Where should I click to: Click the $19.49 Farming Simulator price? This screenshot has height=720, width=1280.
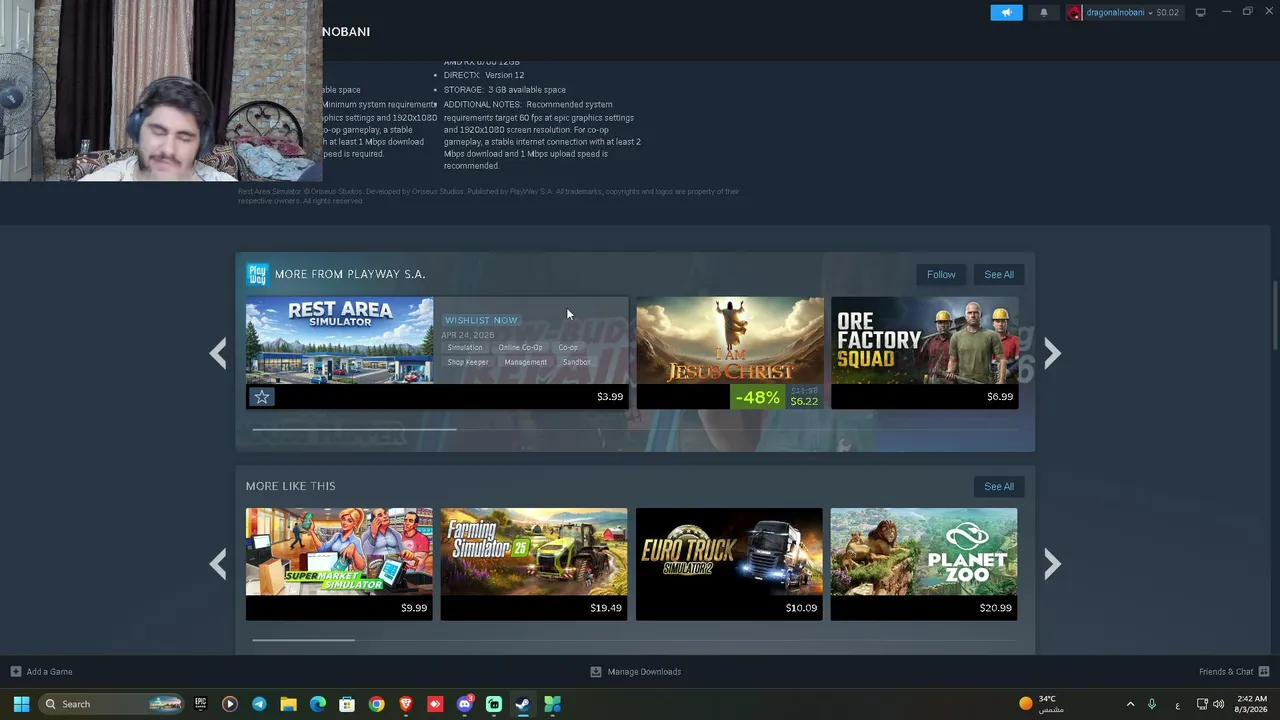[606, 608]
